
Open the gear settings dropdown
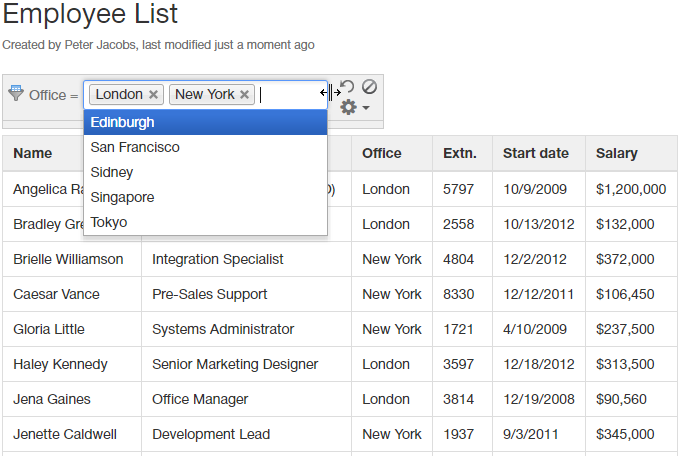tap(354, 108)
